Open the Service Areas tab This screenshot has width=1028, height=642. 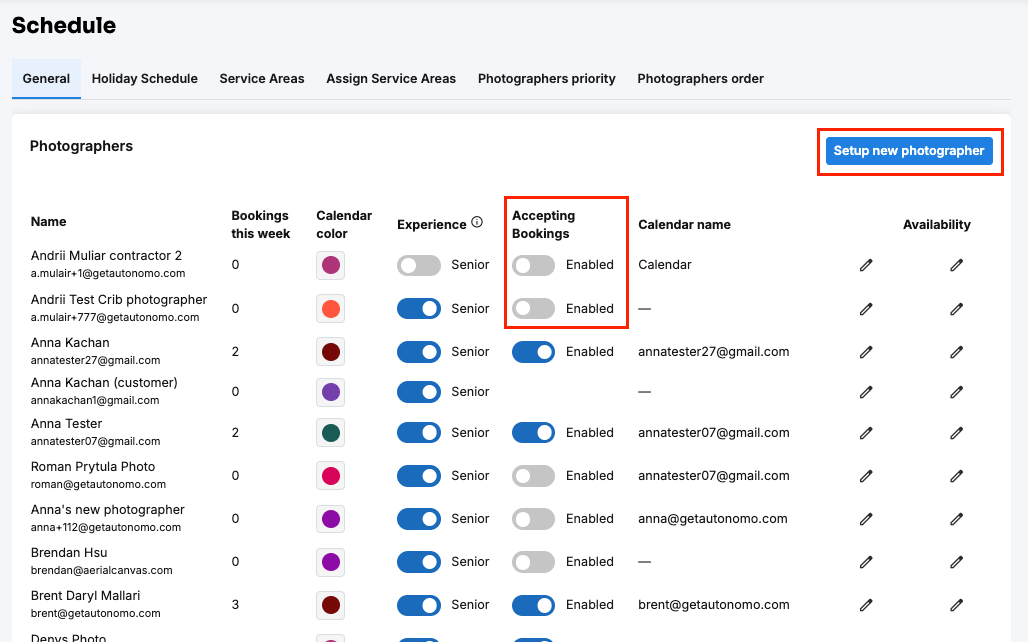pyautogui.click(x=262, y=79)
